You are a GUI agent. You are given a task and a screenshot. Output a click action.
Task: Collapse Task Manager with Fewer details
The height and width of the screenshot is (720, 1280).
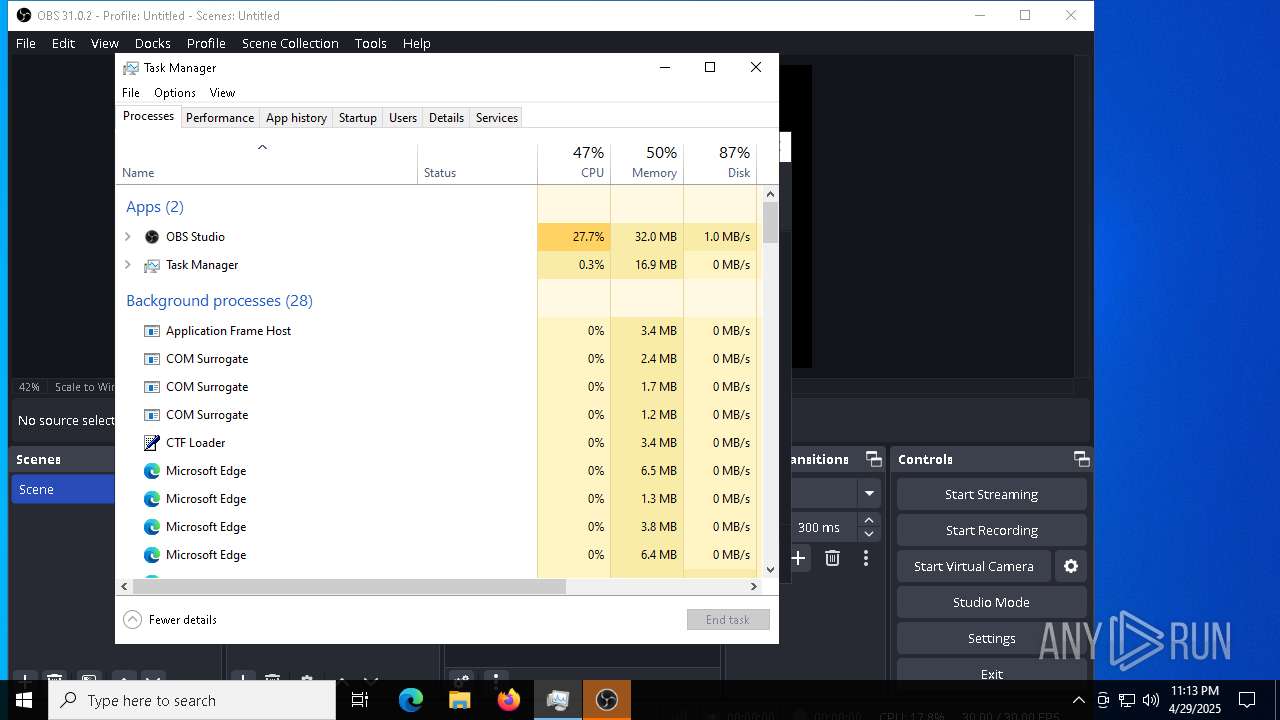(x=170, y=619)
